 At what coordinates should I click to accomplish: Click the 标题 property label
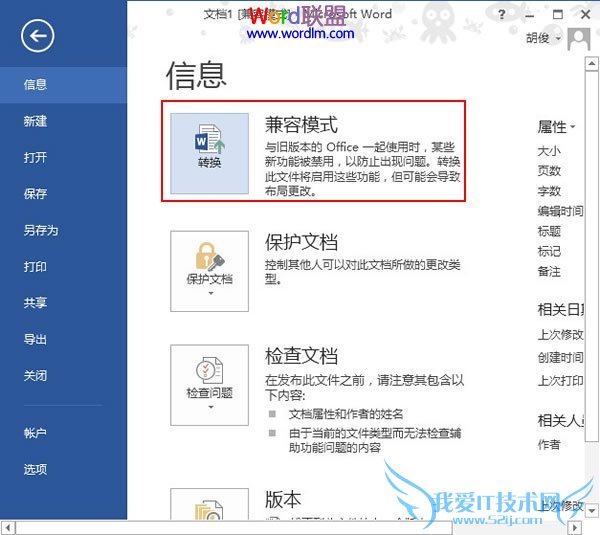tap(549, 231)
